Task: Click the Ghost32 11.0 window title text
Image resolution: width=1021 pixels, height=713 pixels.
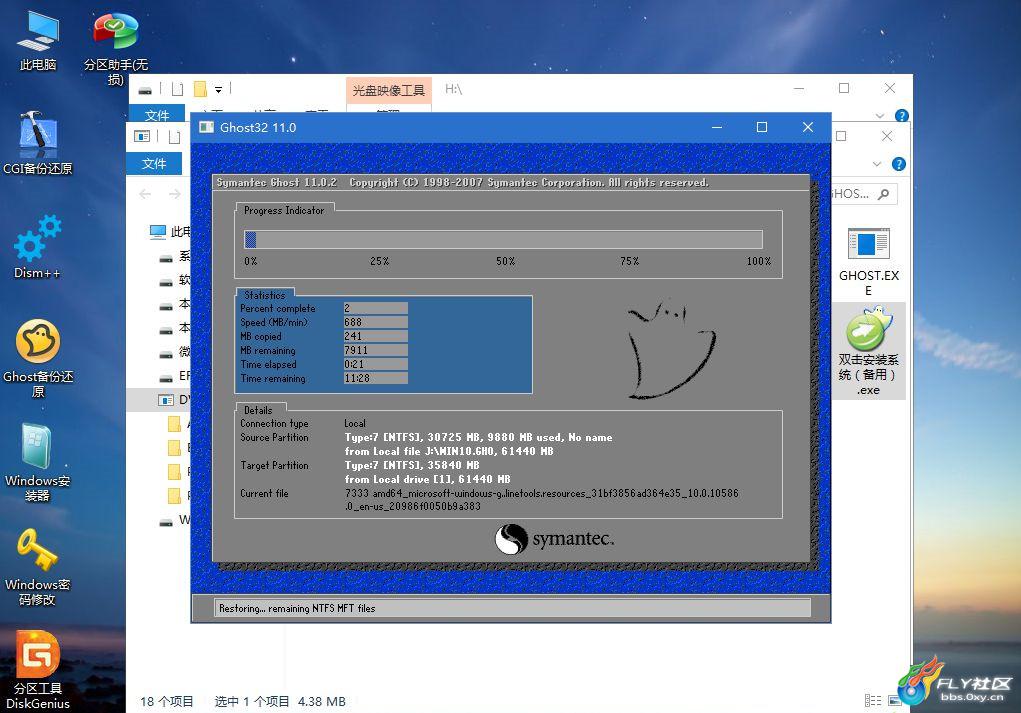Action: (258, 128)
